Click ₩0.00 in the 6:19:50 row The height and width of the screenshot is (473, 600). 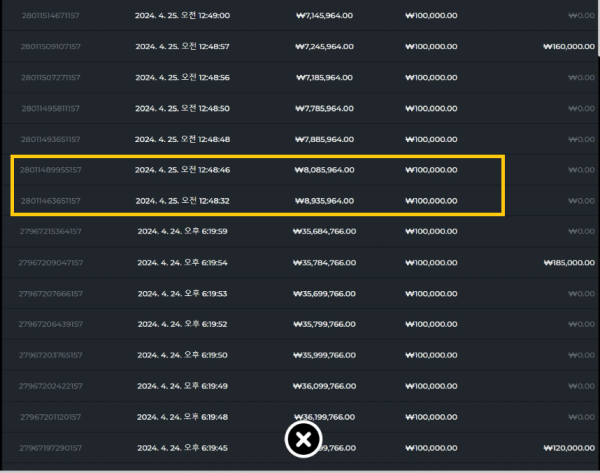click(x=582, y=355)
